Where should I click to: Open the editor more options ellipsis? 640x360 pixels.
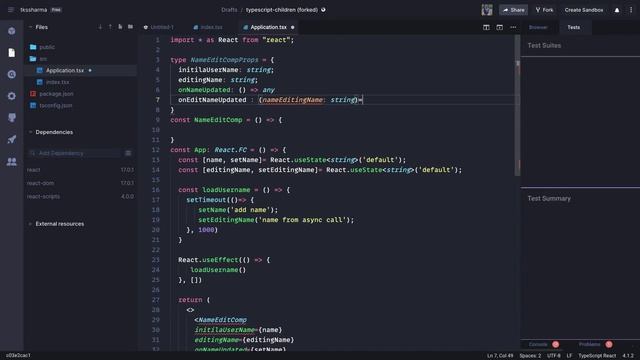click(x=513, y=27)
